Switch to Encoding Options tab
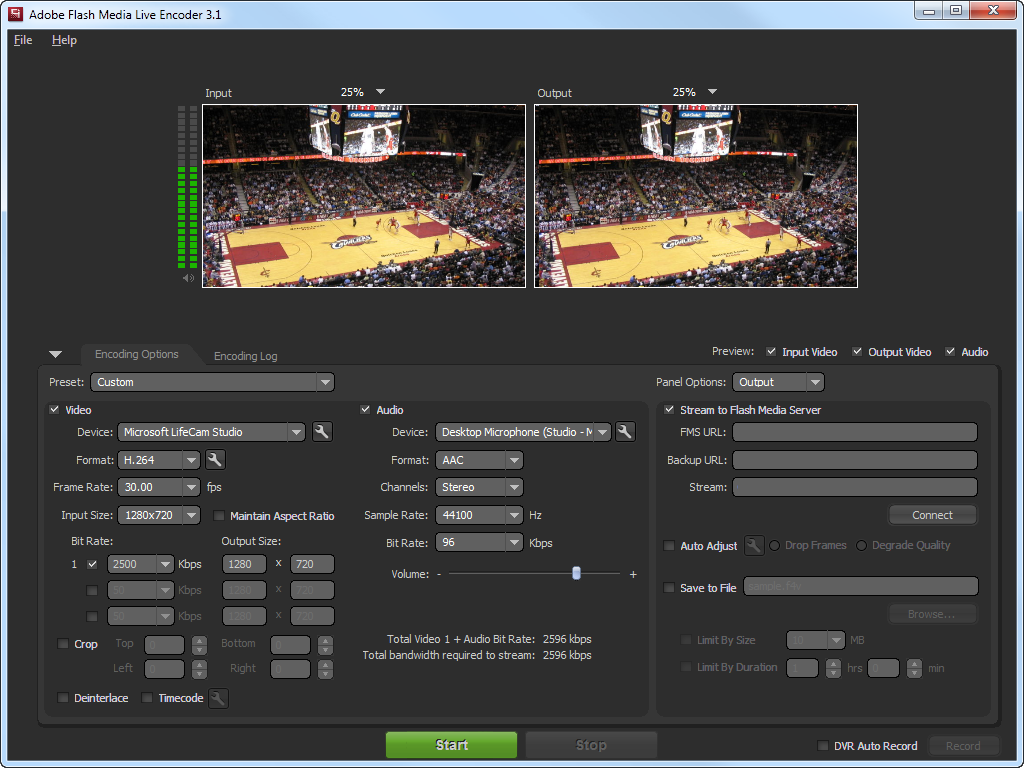Image resolution: width=1024 pixels, height=768 pixels. 136,354
